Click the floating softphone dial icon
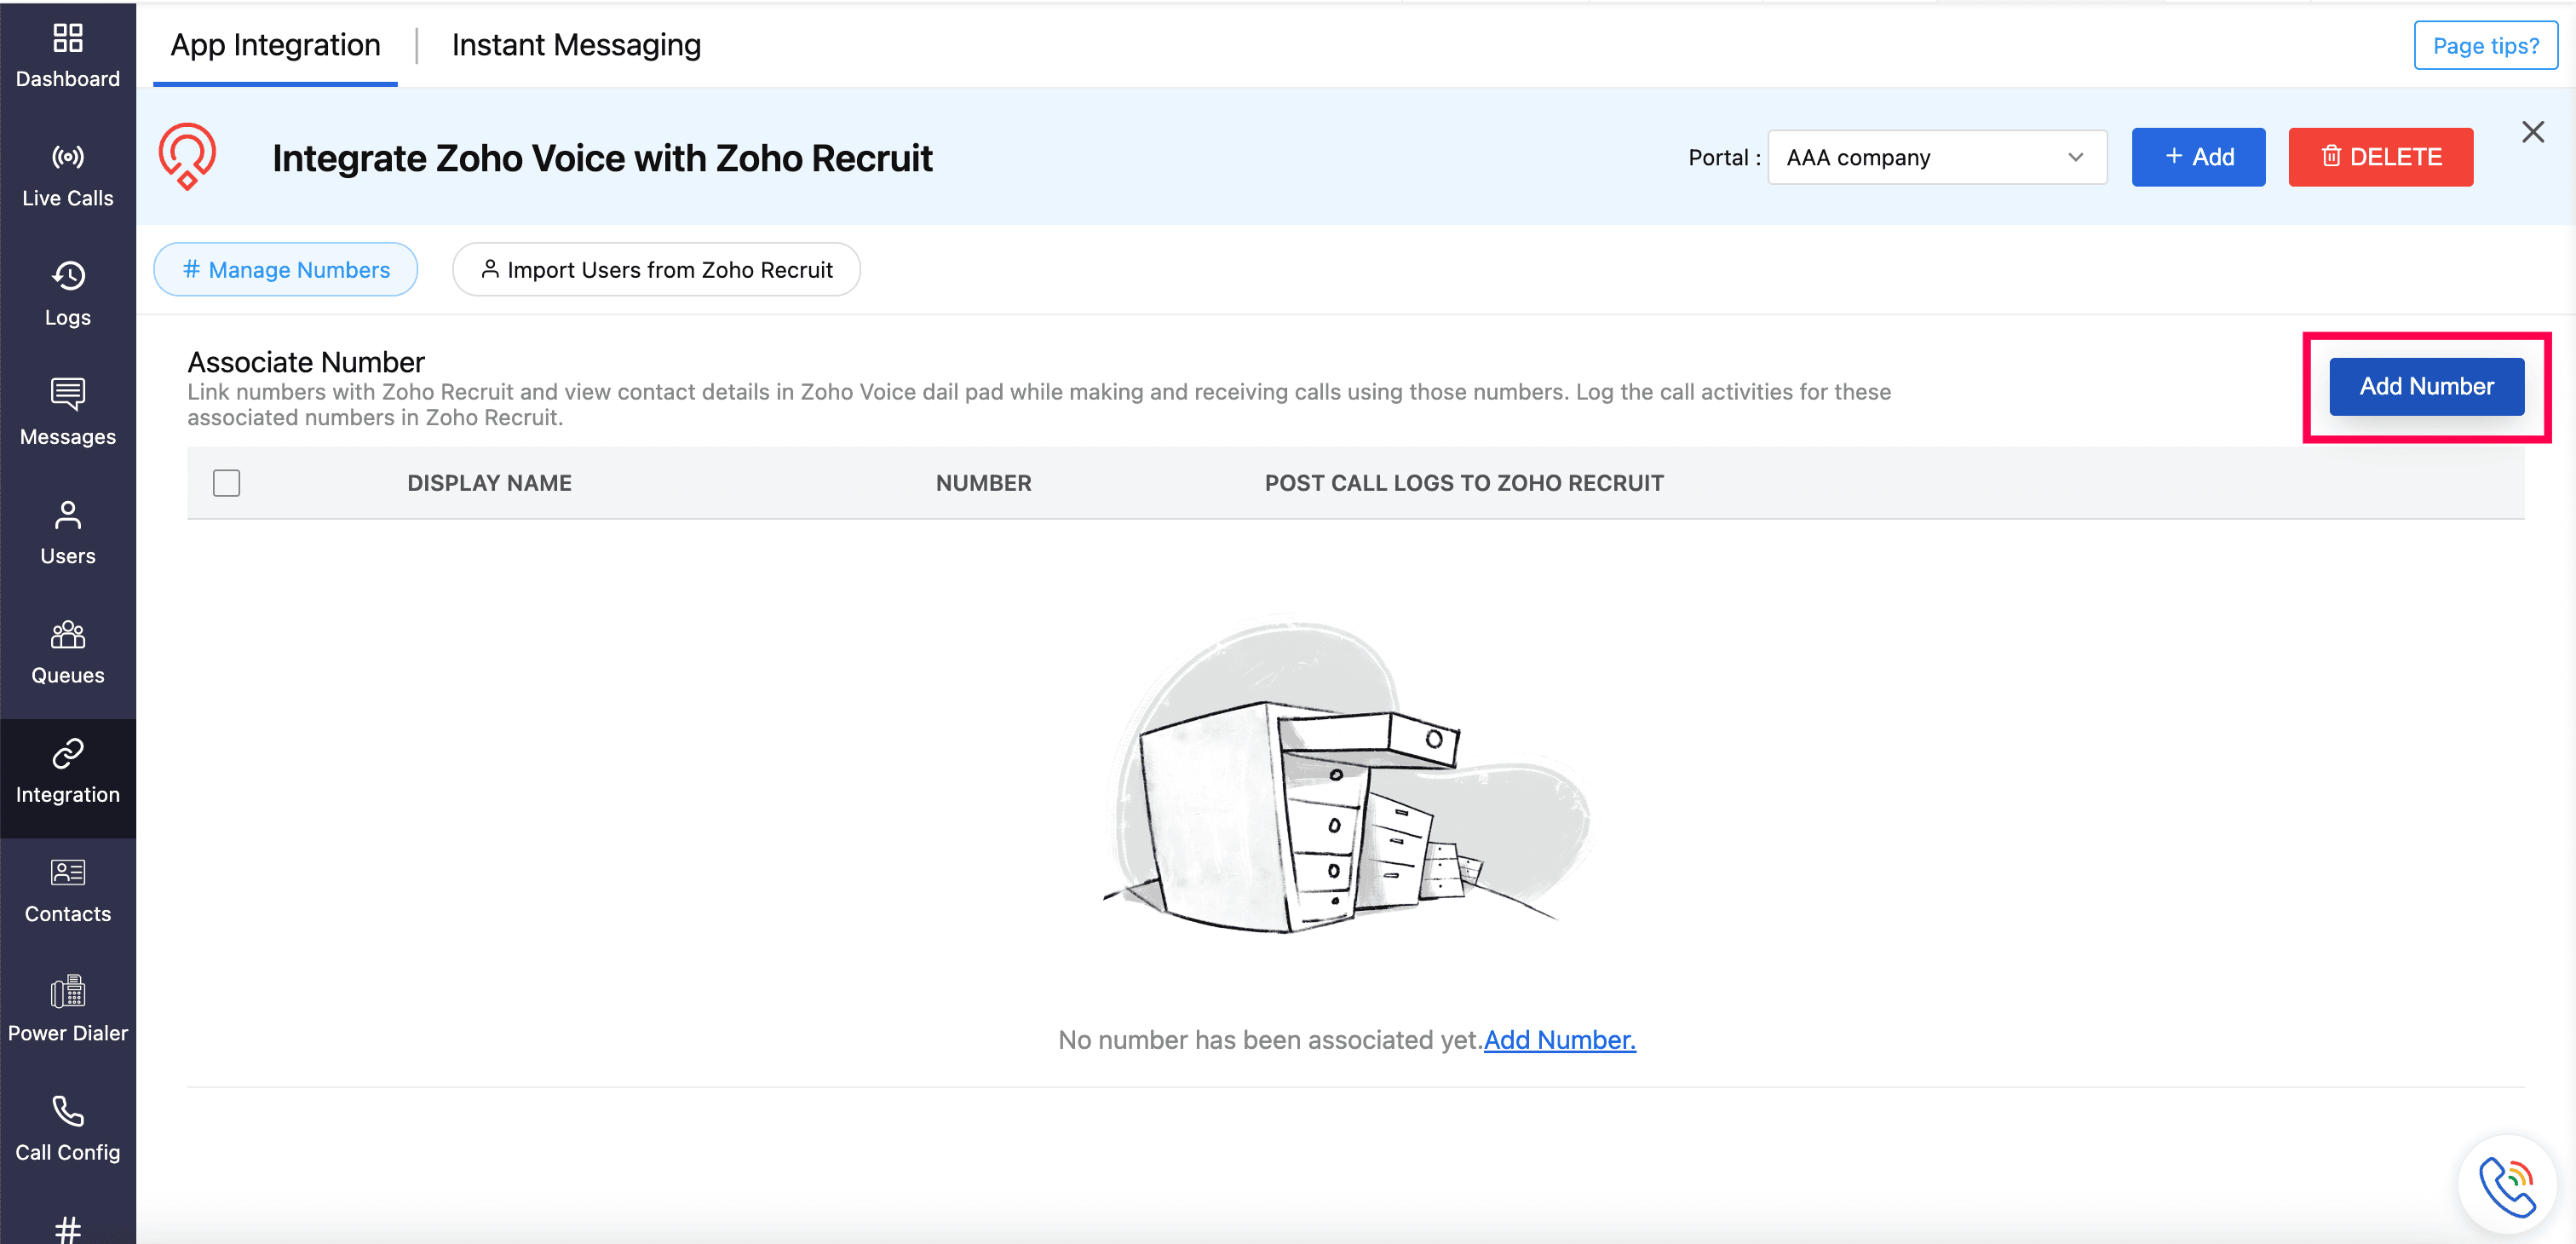The height and width of the screenshot is (1244, 2576). (2506, 1185)
